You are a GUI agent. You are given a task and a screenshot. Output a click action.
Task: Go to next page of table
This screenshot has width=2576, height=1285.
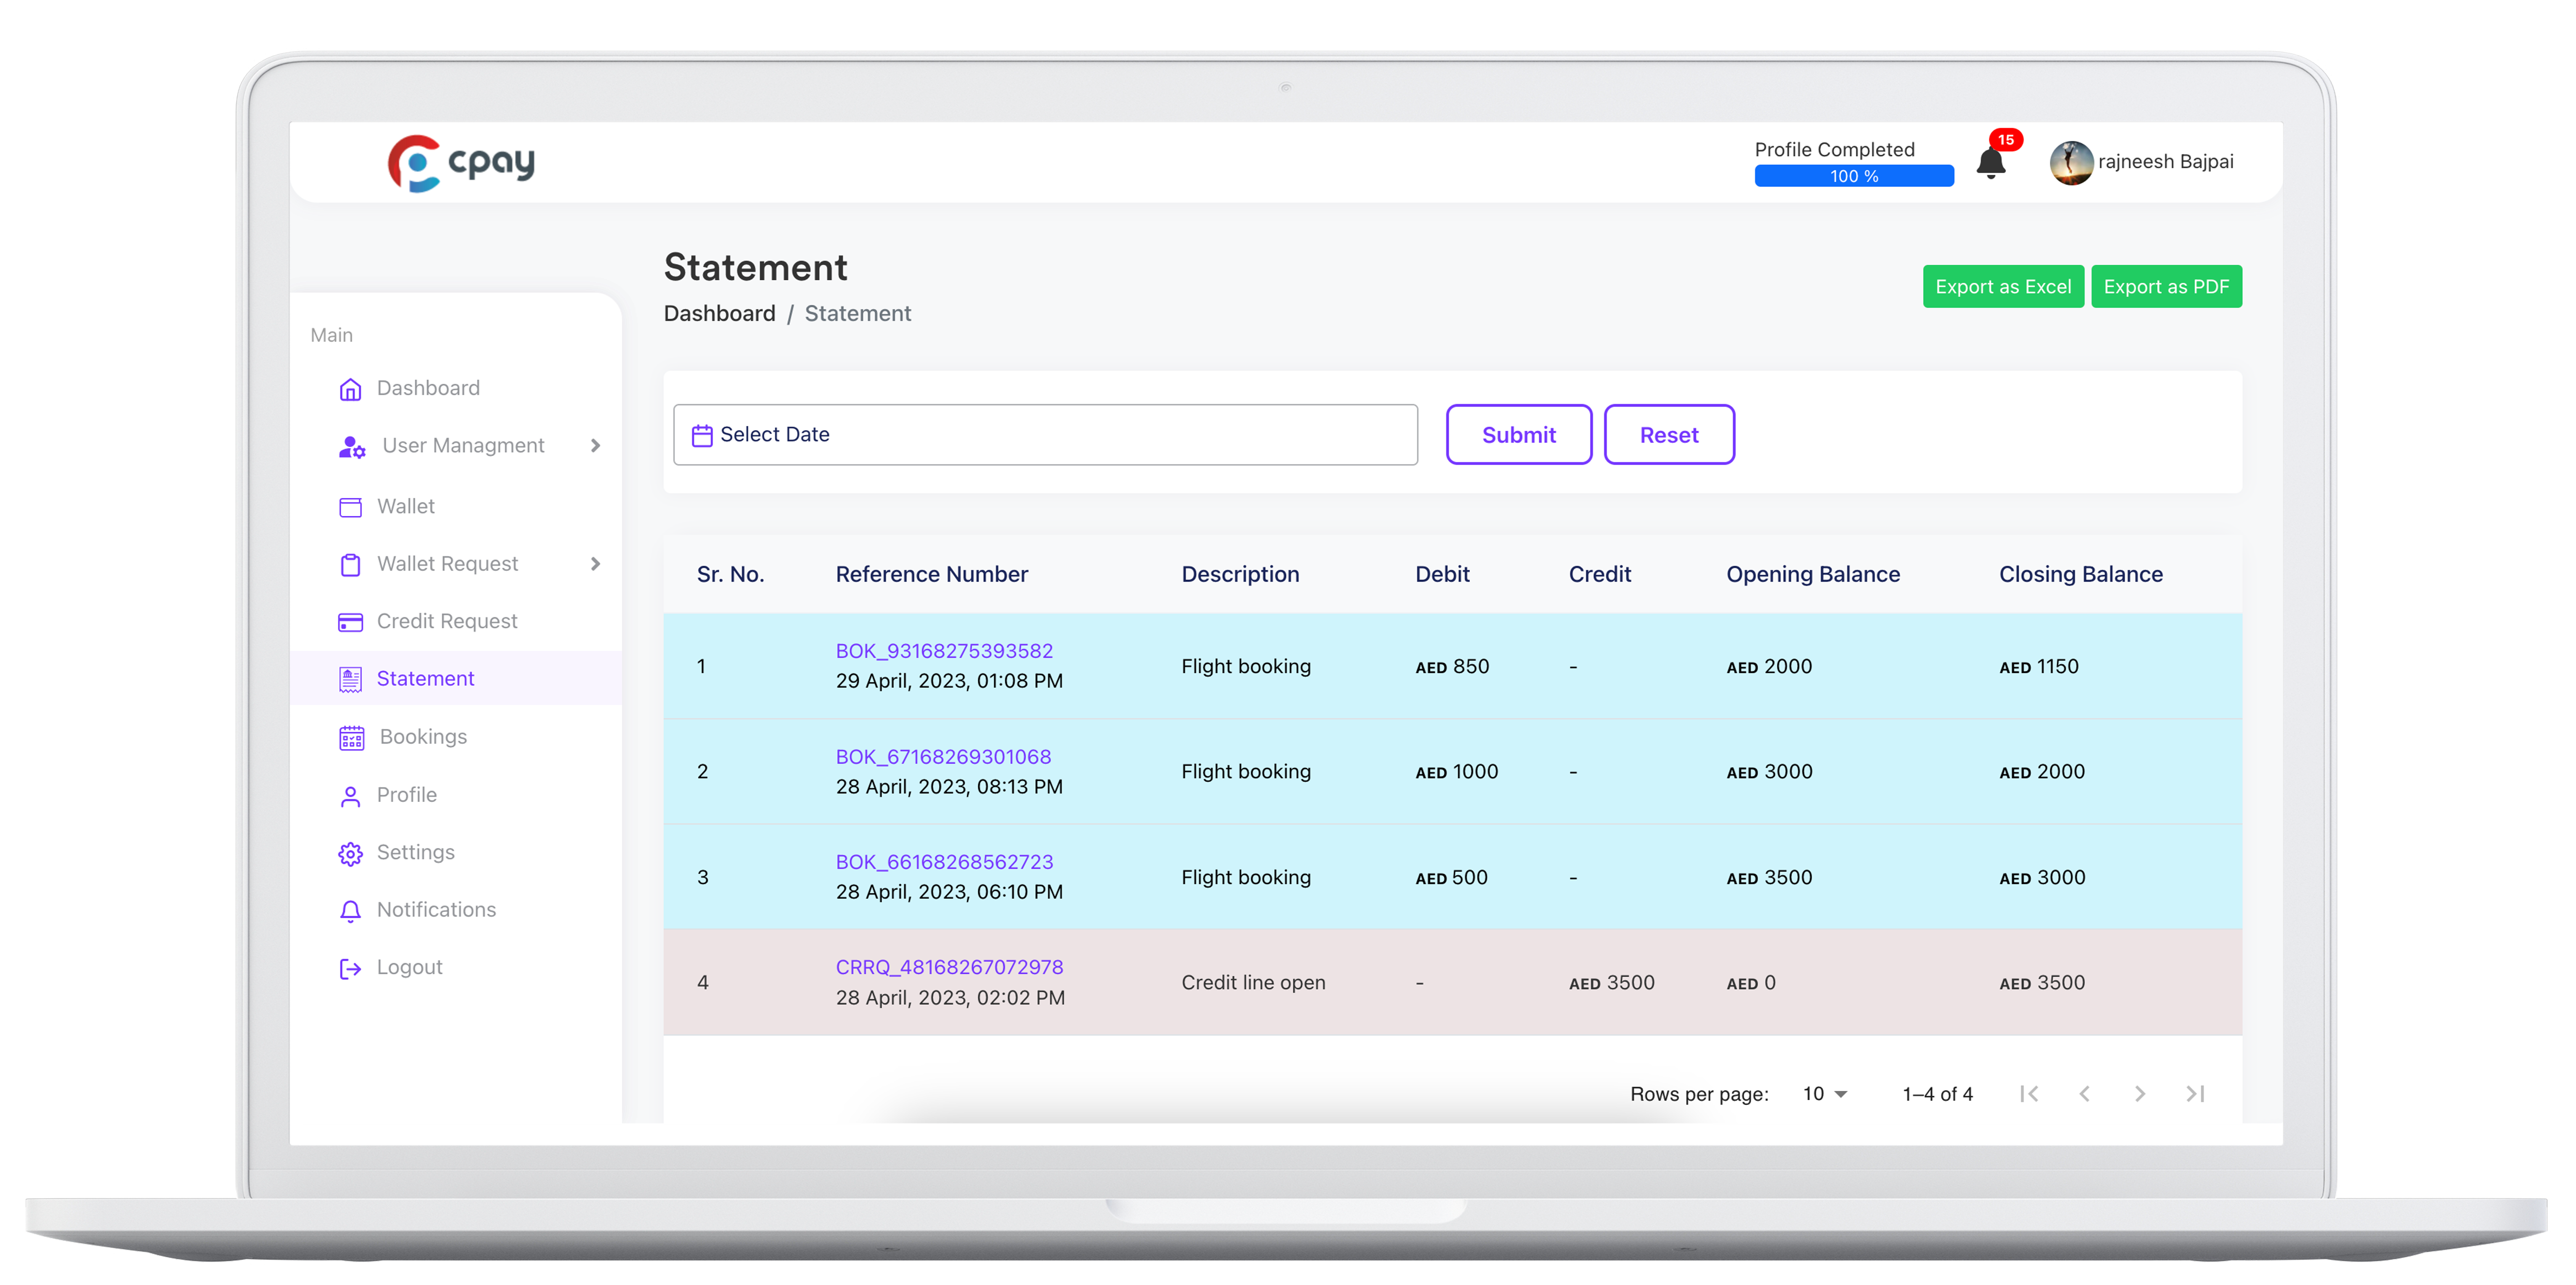(x=2139, y=1093)
